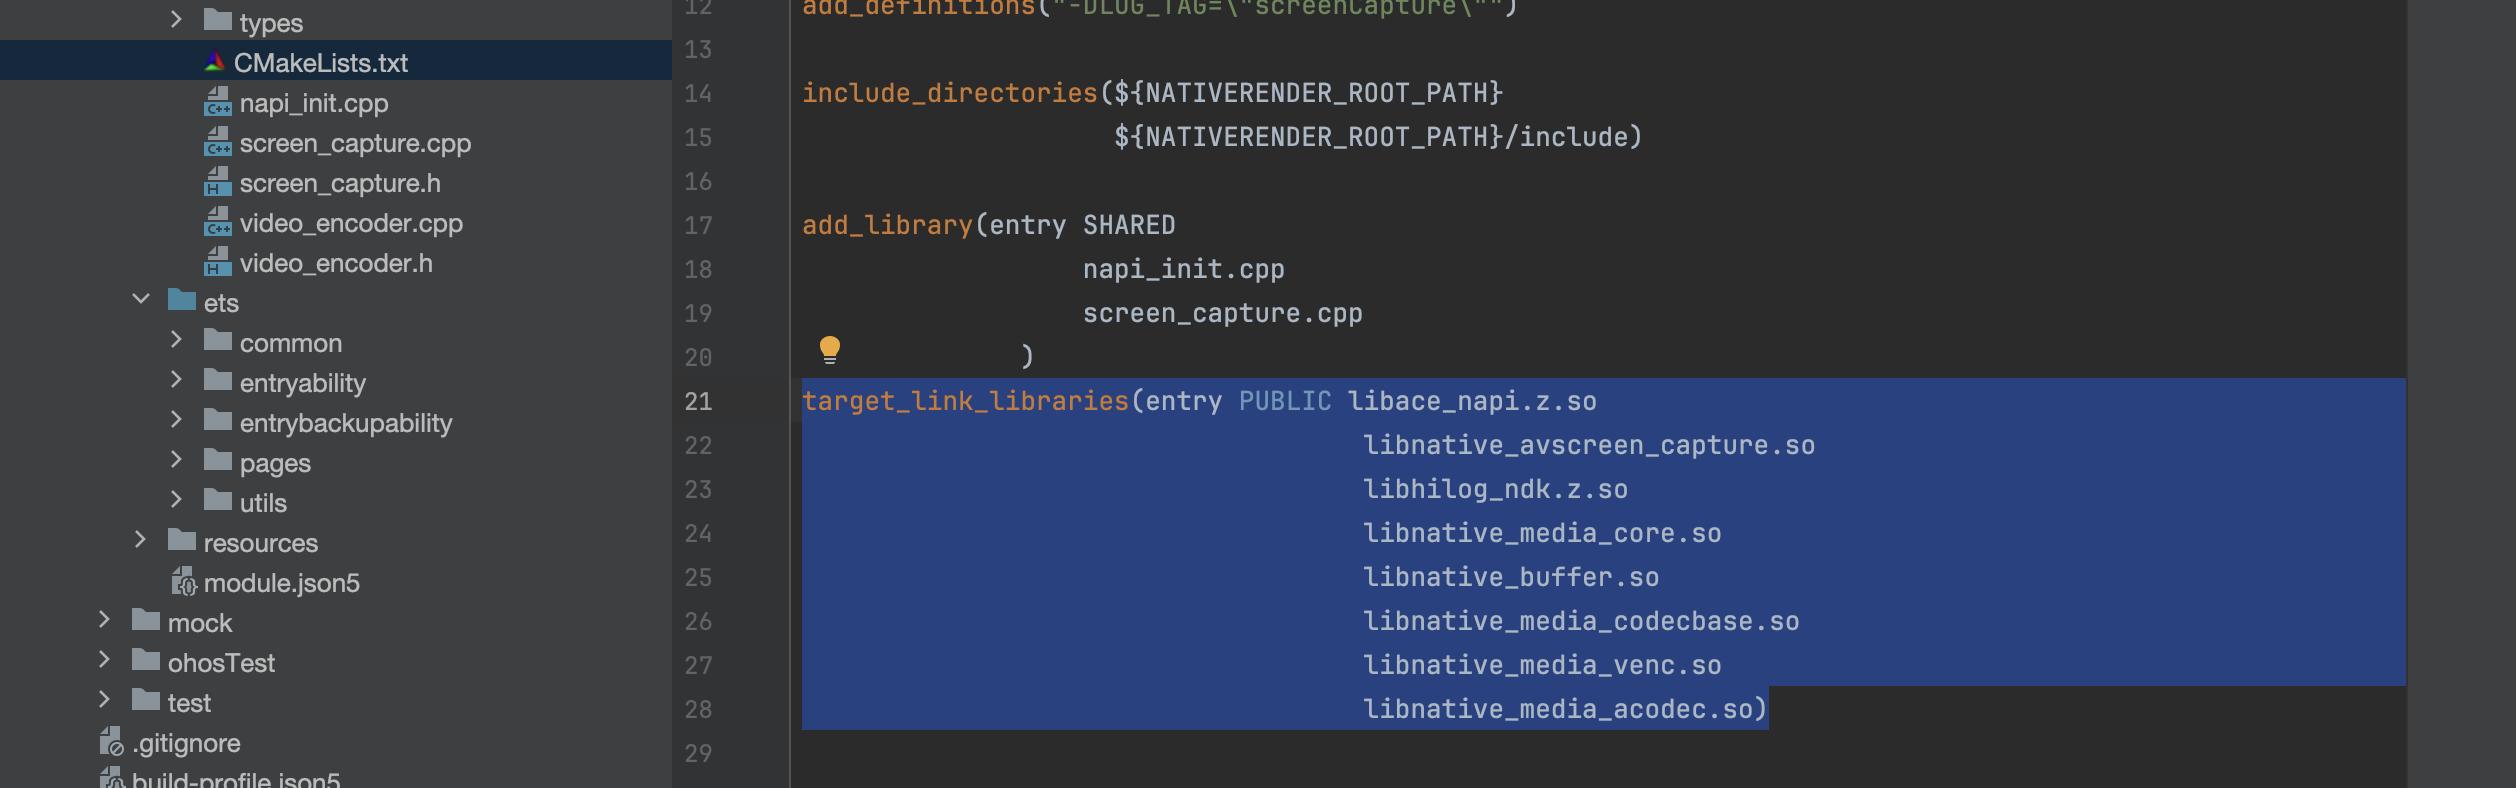Open video_encoder.cpp file

[351, 223]
